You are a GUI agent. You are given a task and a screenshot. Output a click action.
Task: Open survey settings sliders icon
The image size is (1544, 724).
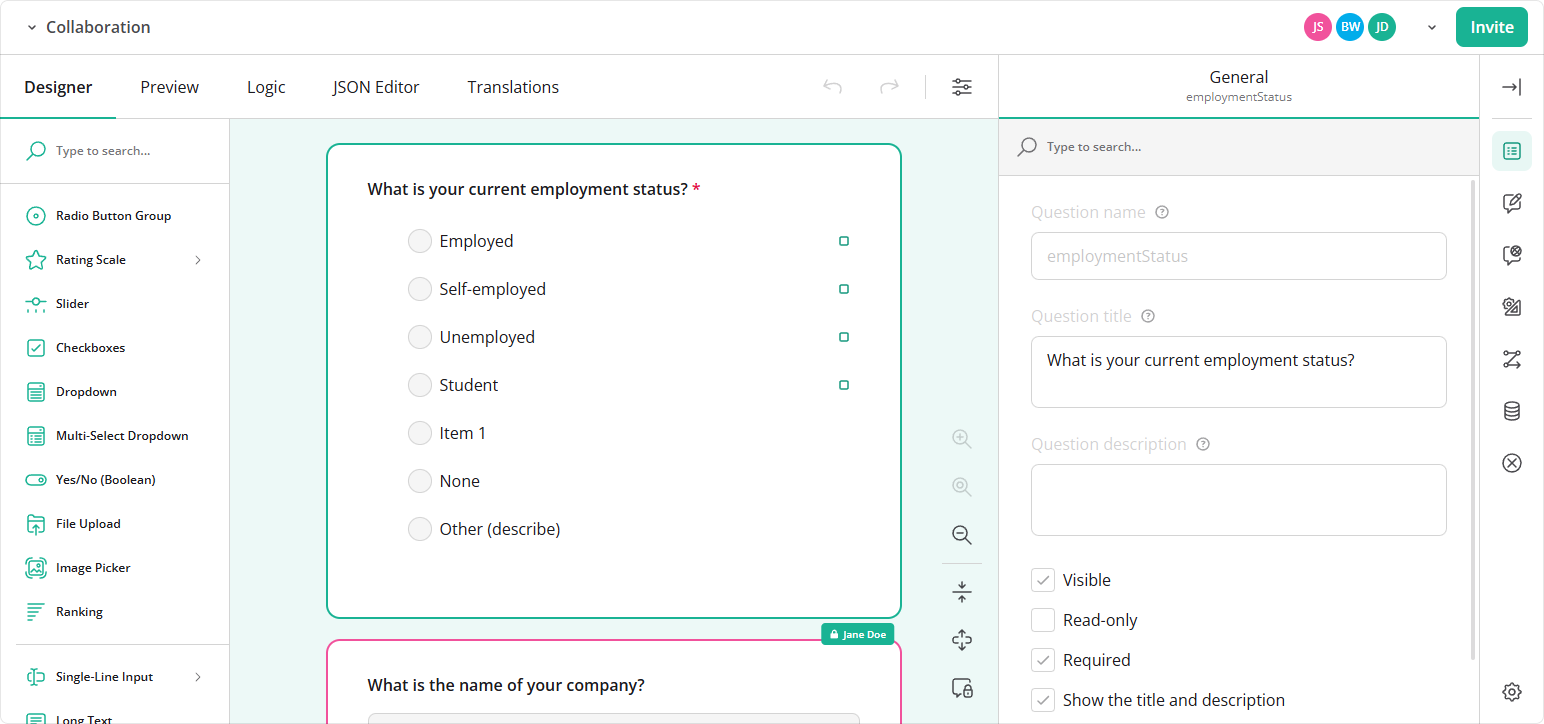(x=962, y=87)
